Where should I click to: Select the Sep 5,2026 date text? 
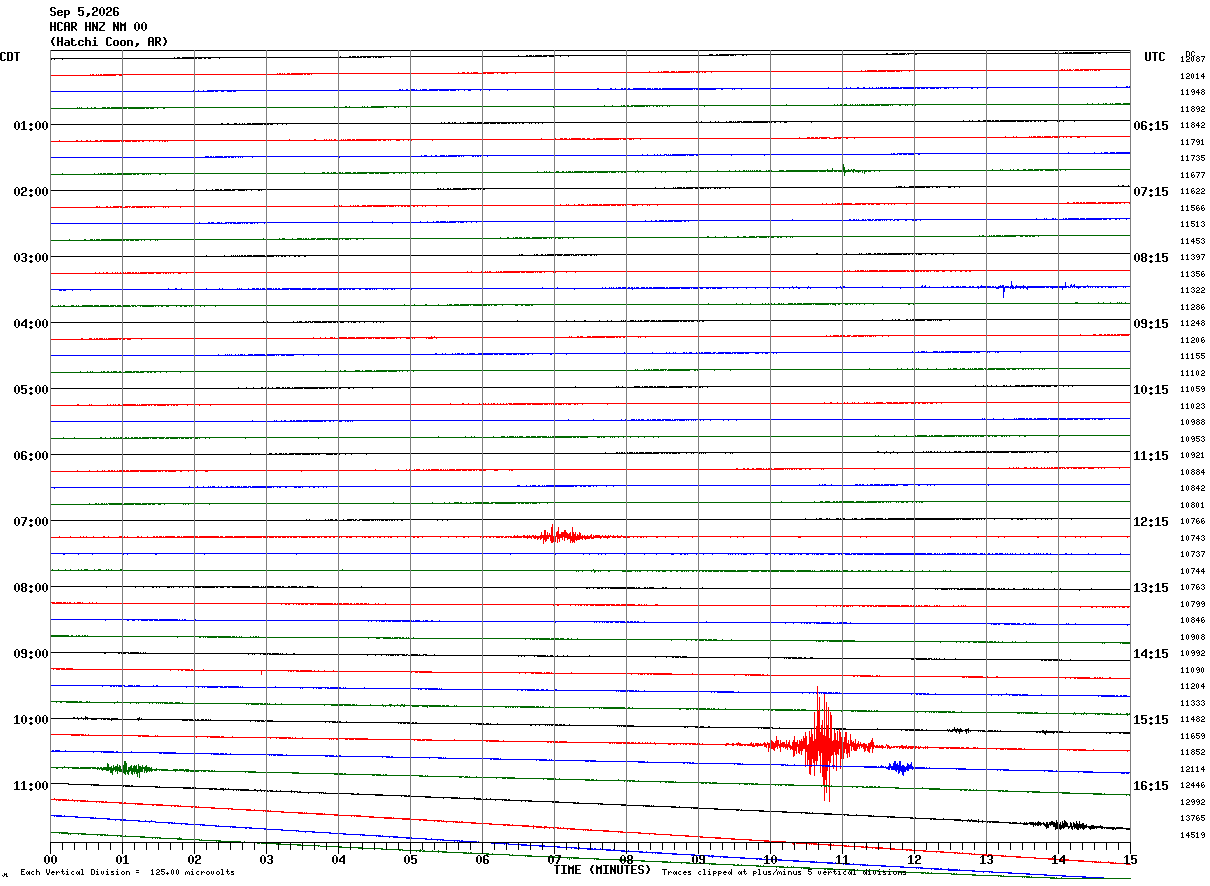pyautogui.click(x=84, y=12)
